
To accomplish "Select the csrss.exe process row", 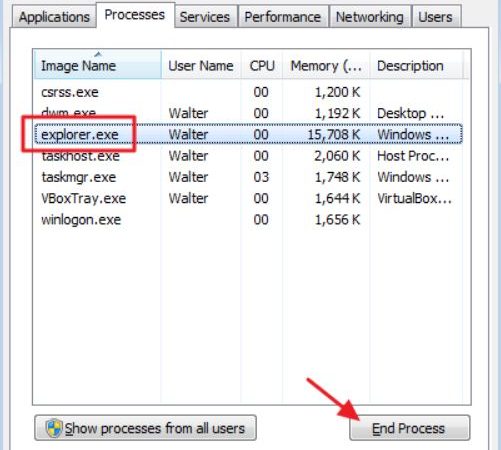I will pyautogui.click(x=248, y=92).
